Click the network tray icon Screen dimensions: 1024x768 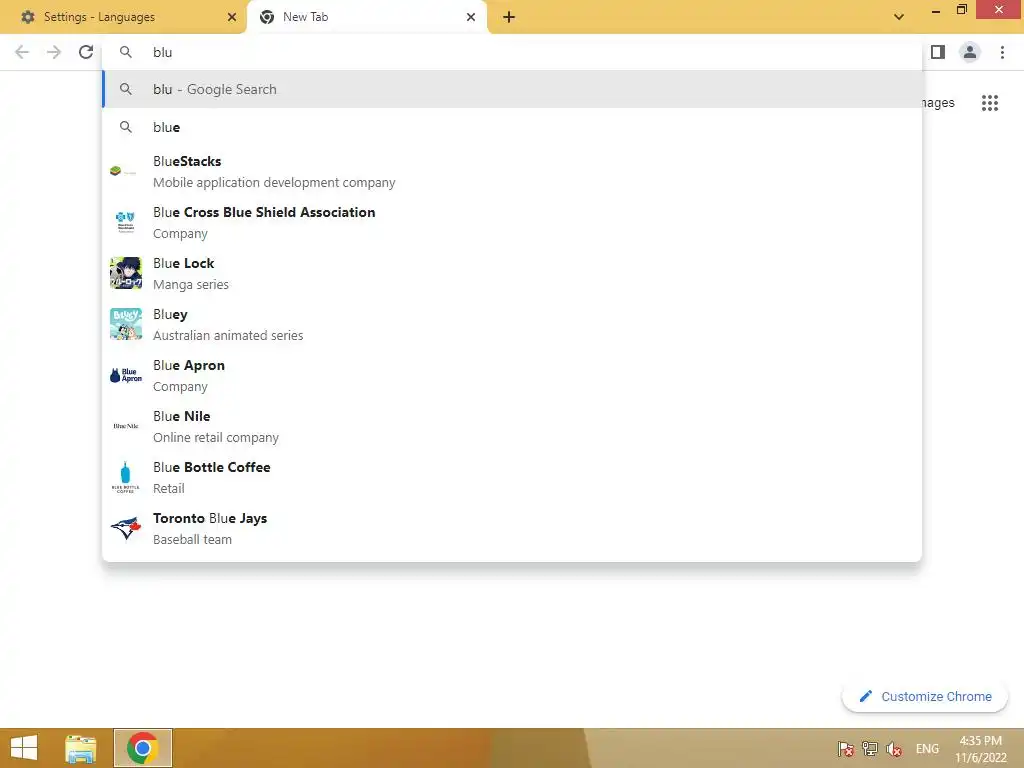870,749
